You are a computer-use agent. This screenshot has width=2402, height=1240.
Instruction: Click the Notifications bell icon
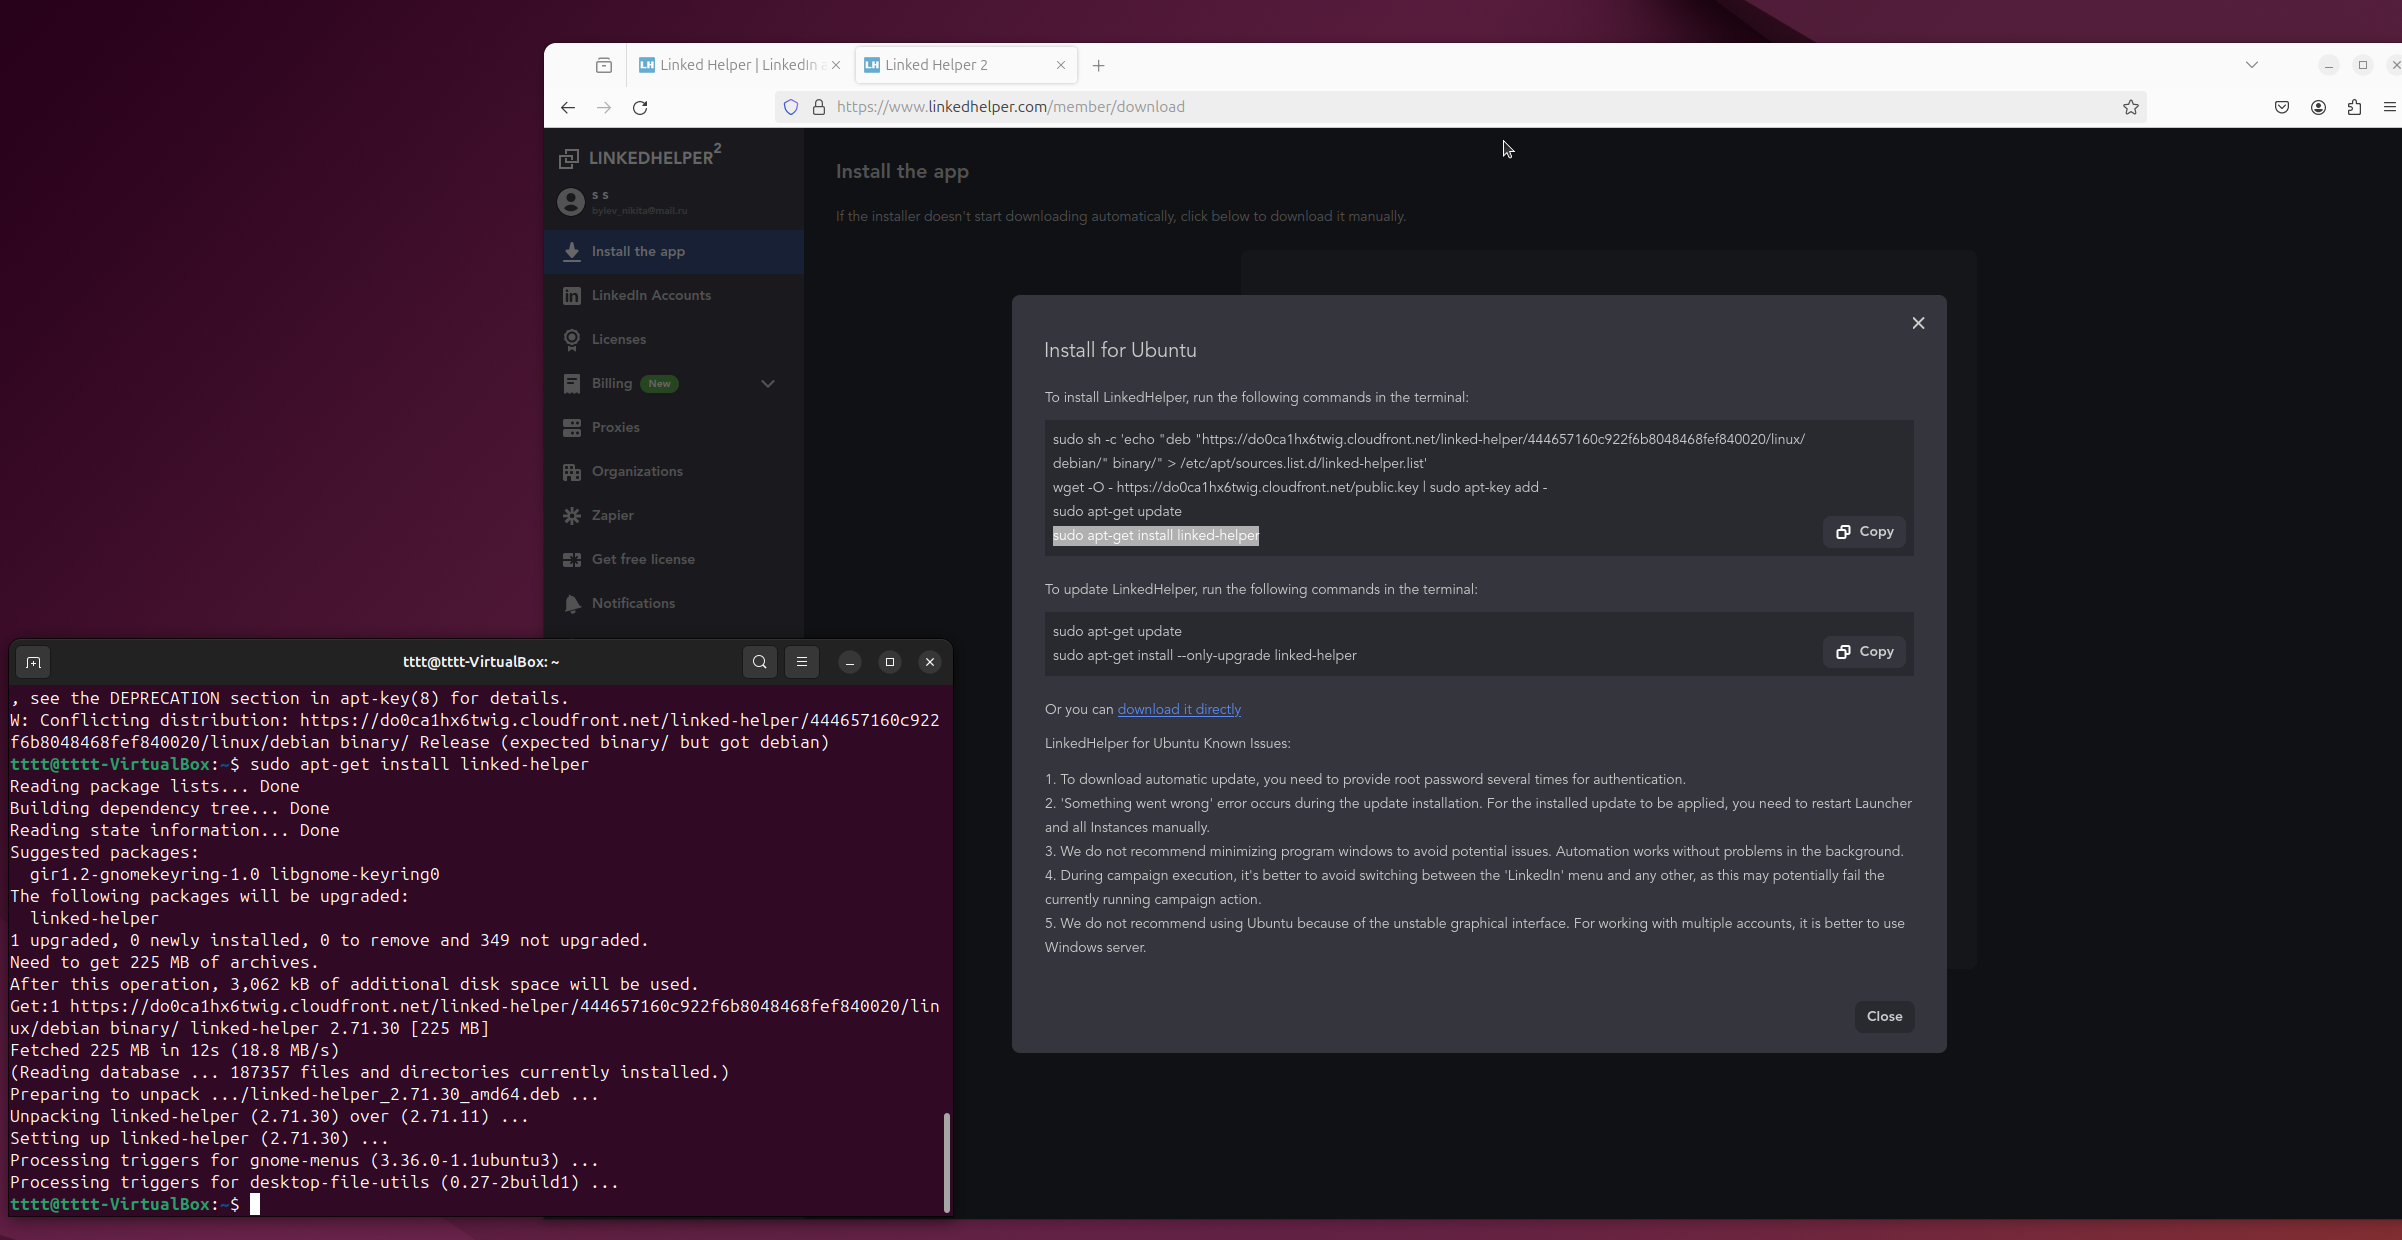572,604
